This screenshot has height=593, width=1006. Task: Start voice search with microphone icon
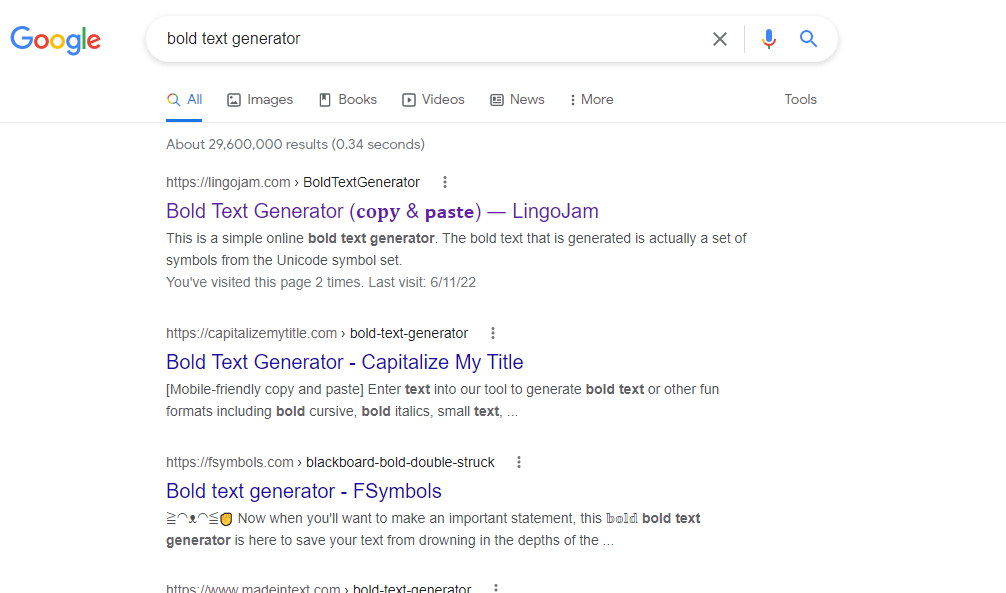[x=768, y=39]
